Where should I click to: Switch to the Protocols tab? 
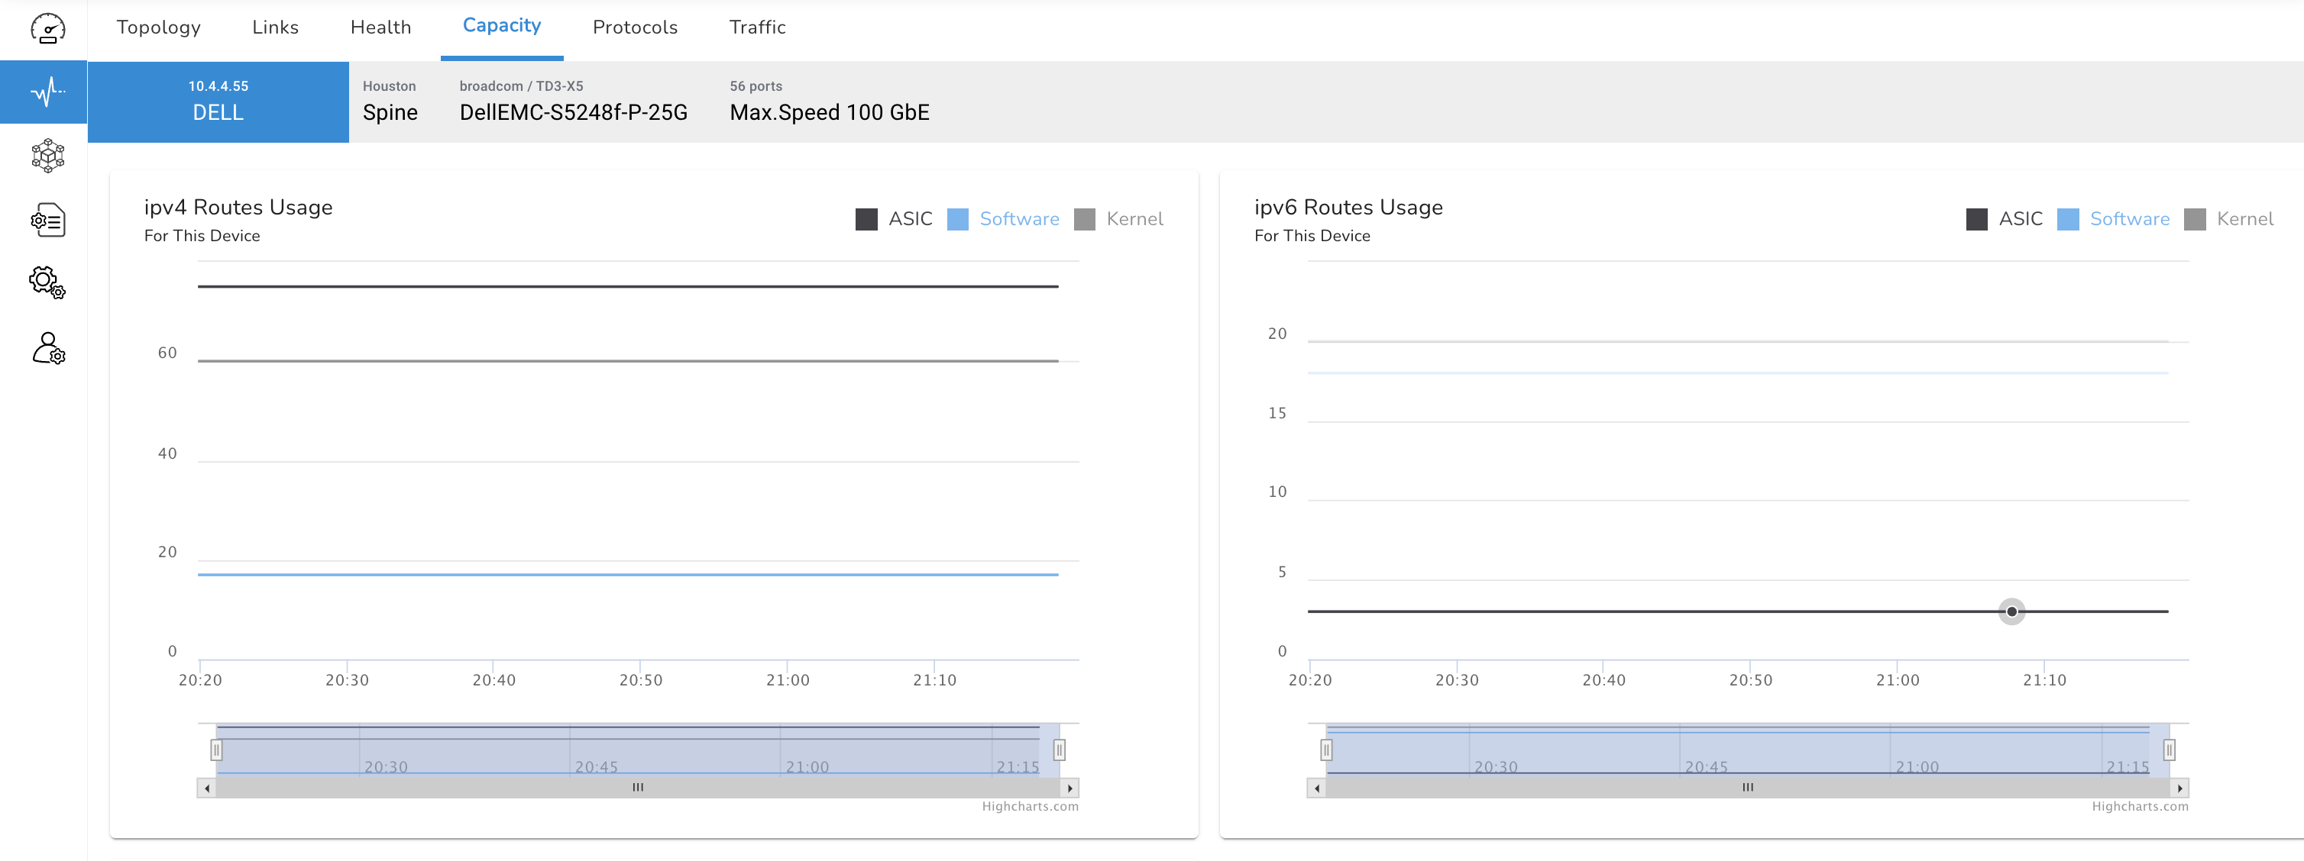635,28
